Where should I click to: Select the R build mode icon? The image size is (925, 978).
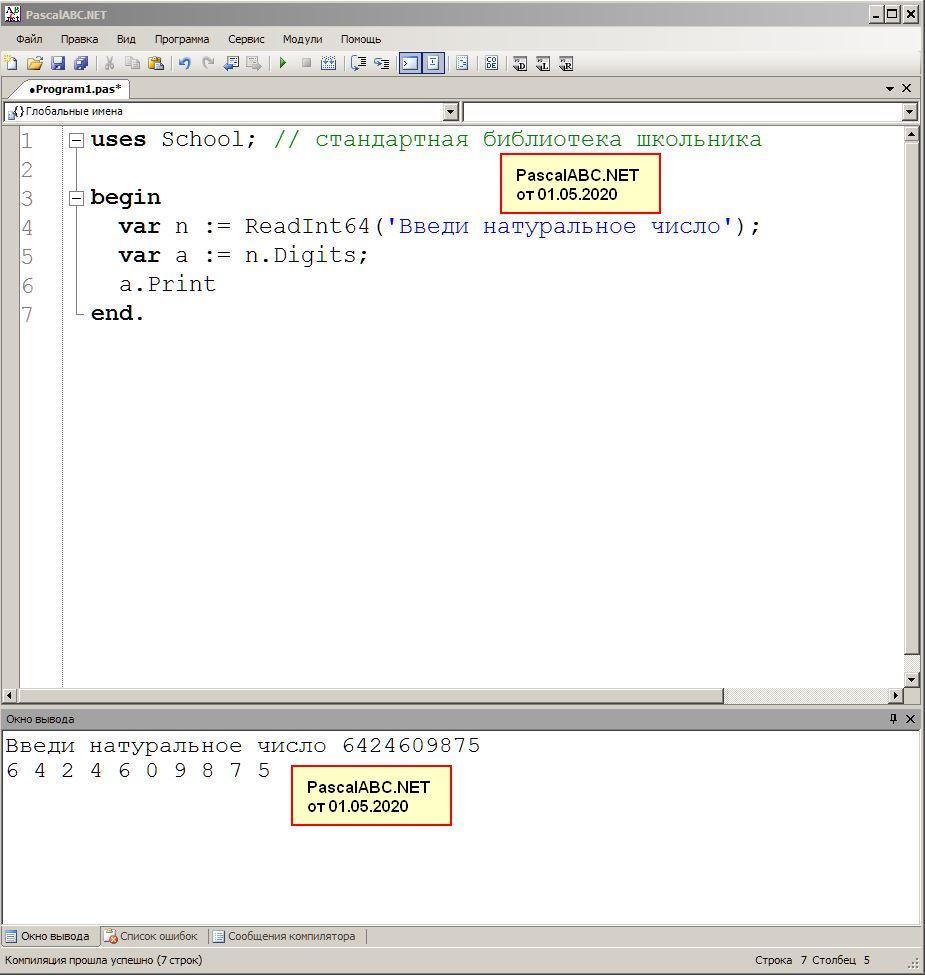566,63
